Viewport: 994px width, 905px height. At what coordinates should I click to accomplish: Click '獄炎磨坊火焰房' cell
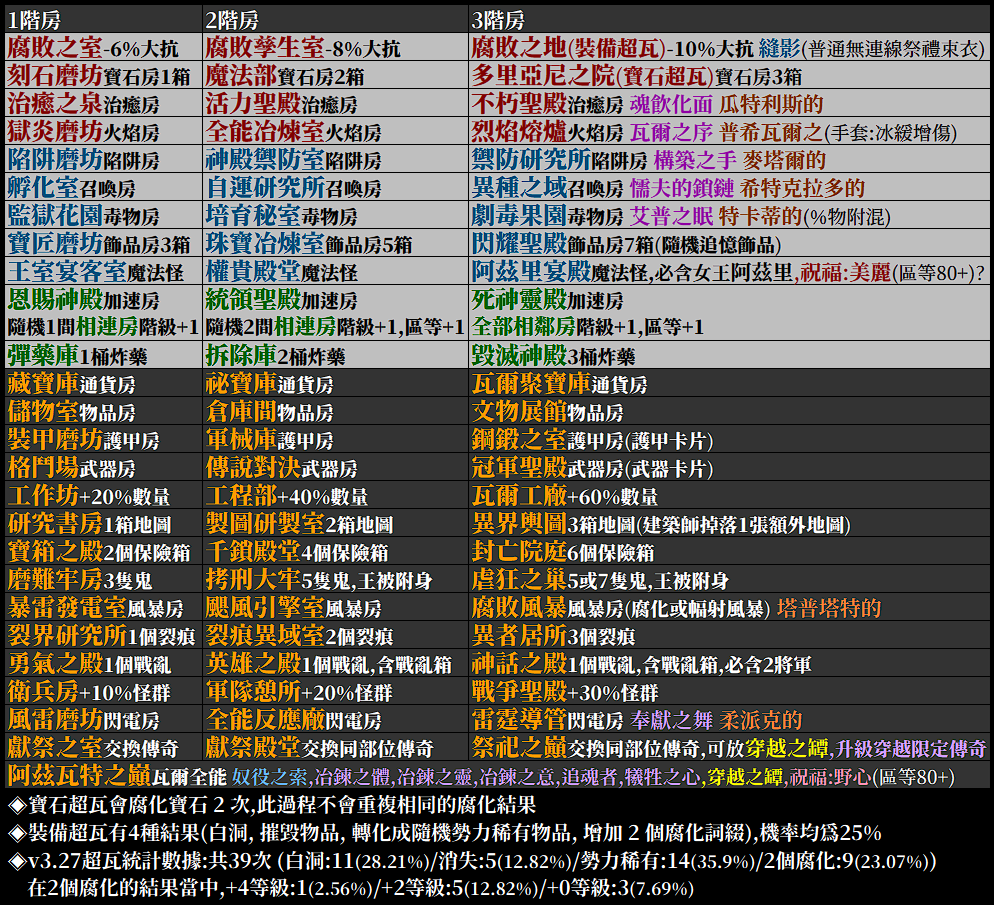point(103,131)
